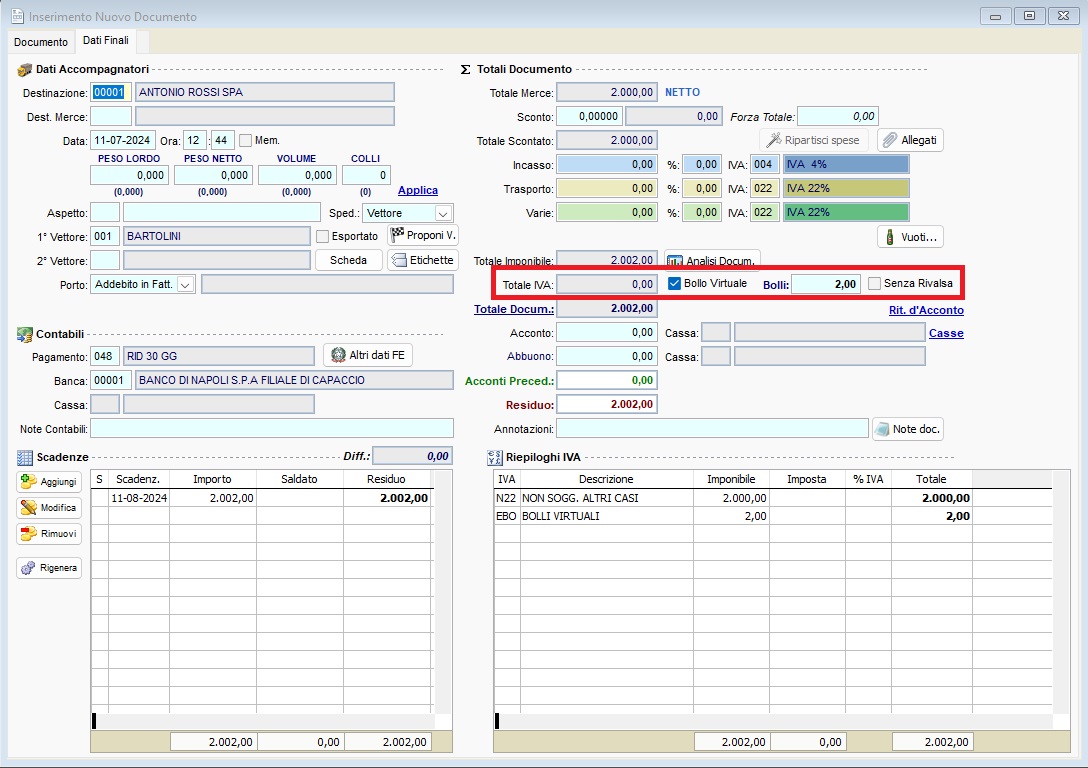Open the Rit. d'Acconto link
This screenshot has width=1088, height=768.
coord(926,310)
